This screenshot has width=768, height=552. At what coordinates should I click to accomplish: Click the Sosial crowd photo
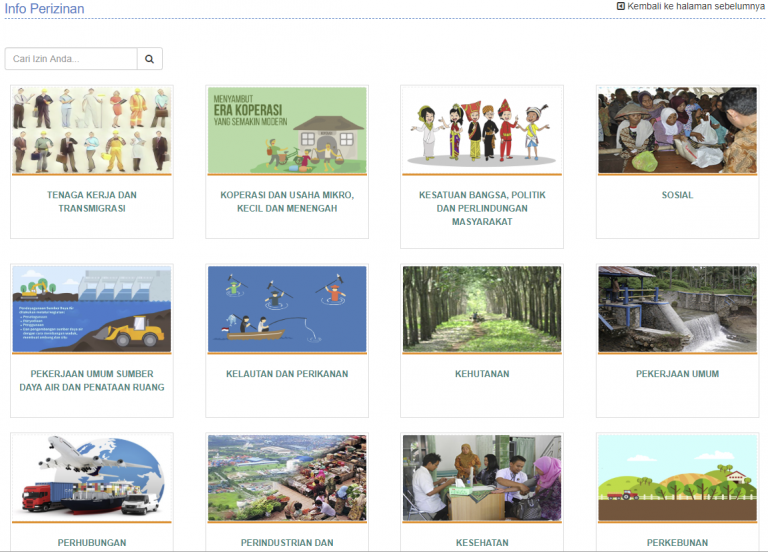(x=677, y=130)
